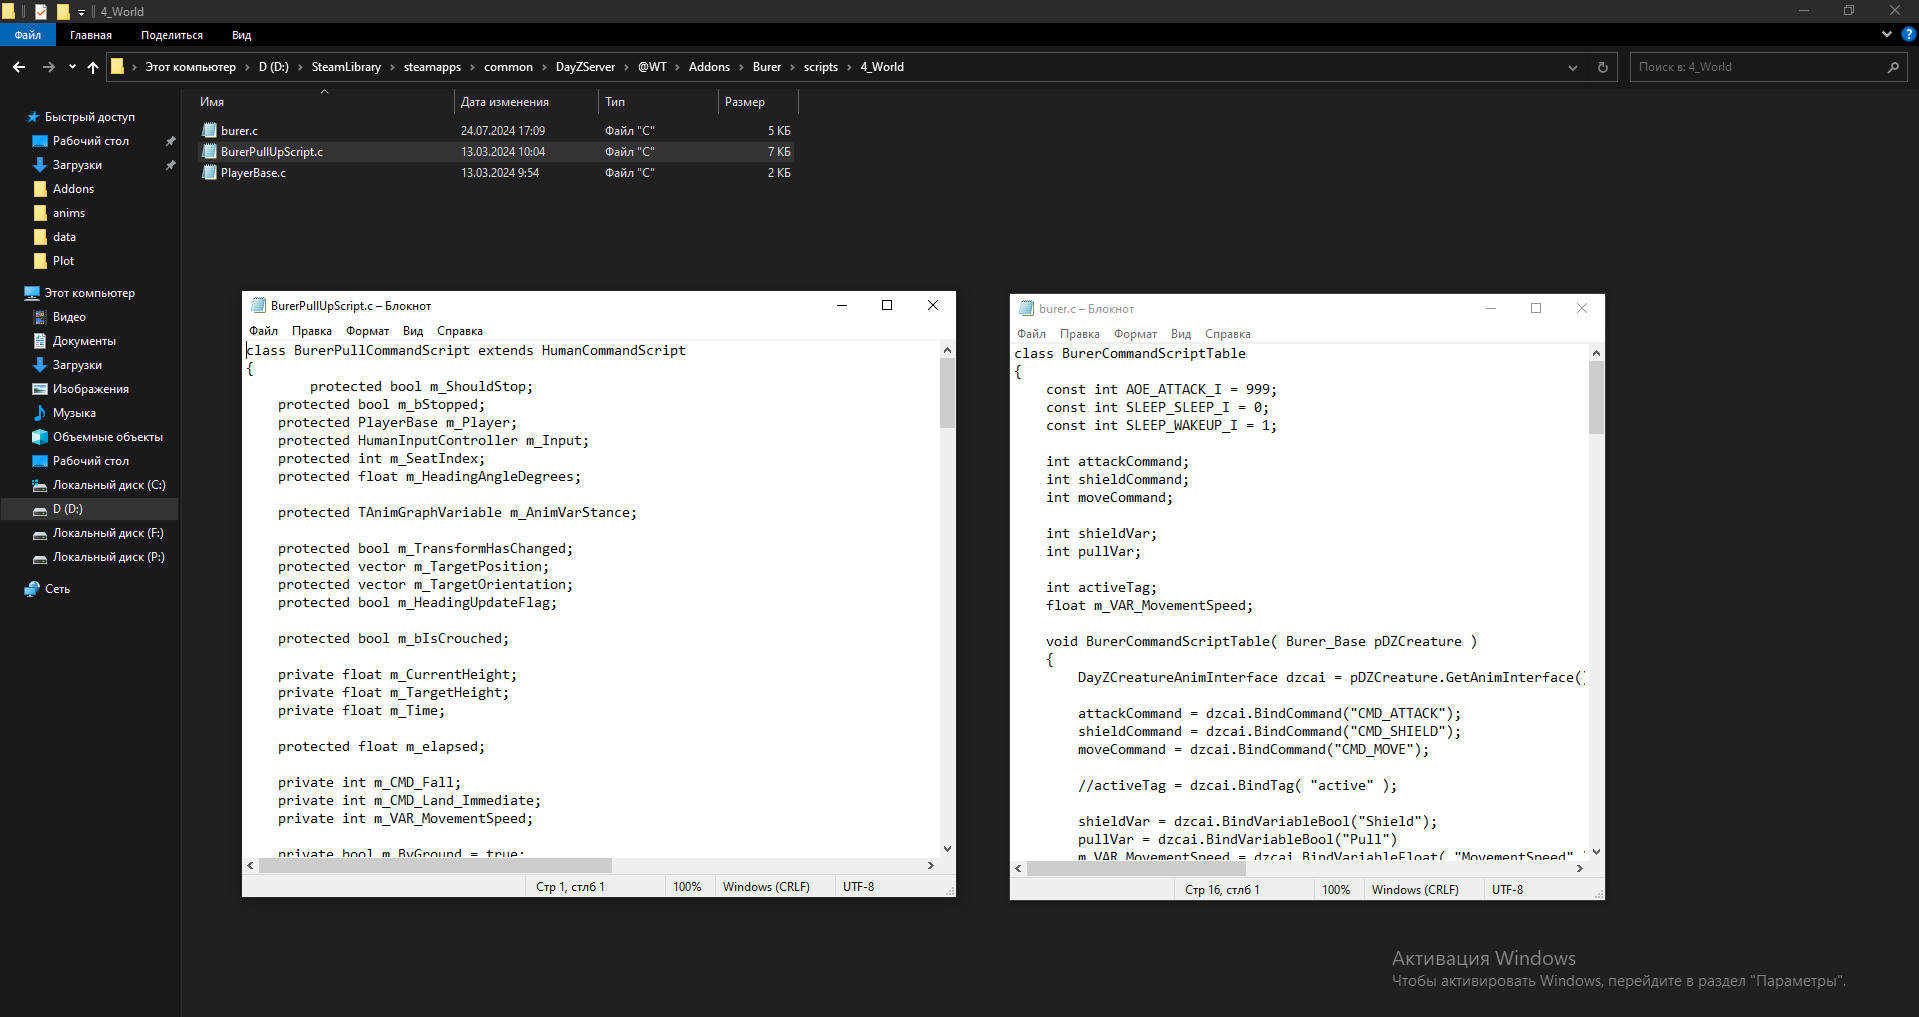Open Музыка library icon
The height and width of the screenshot is (1017, 1919).
pos(40,413)
